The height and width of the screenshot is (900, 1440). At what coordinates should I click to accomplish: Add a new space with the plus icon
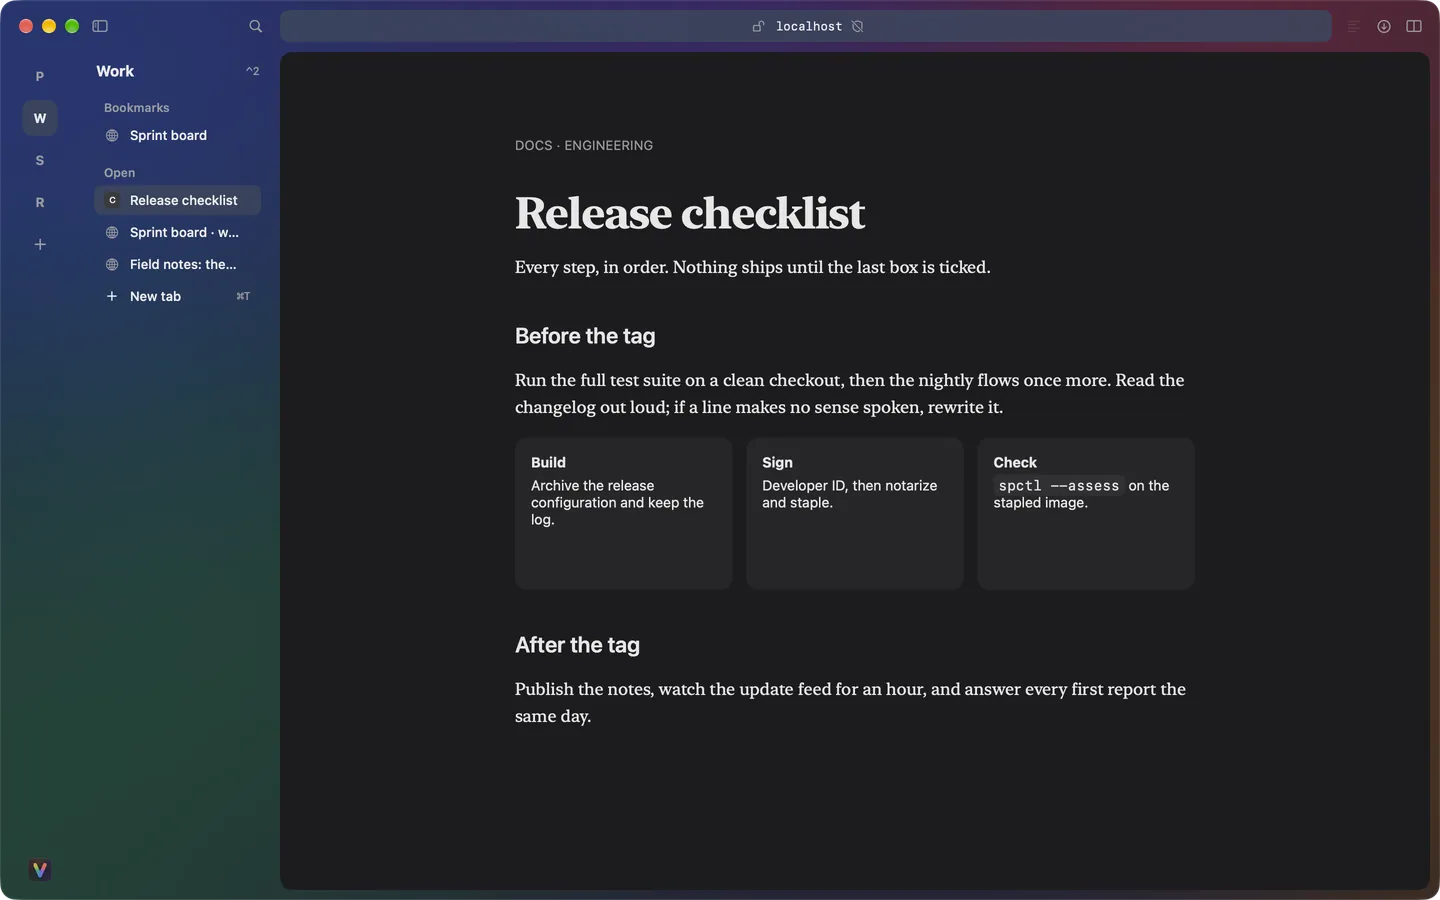tap(40, 244)
